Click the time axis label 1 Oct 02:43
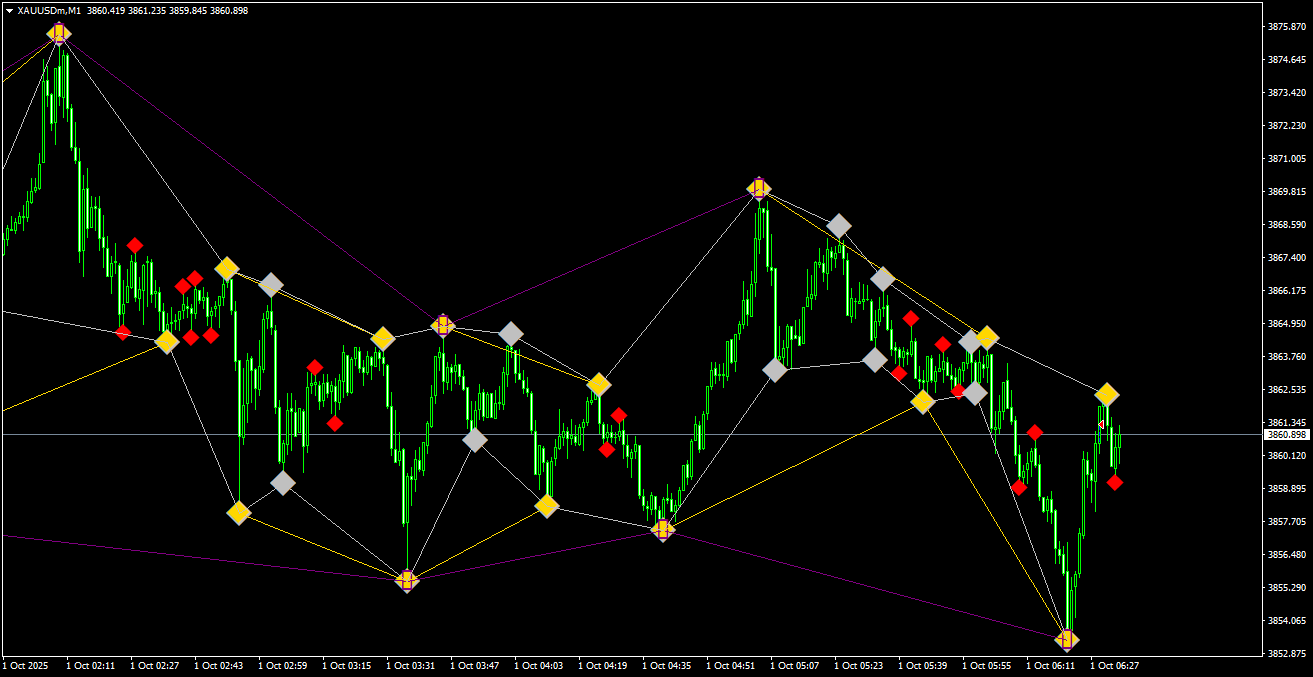This screenshot has height=677, width=1313. [x=219, y=665]
